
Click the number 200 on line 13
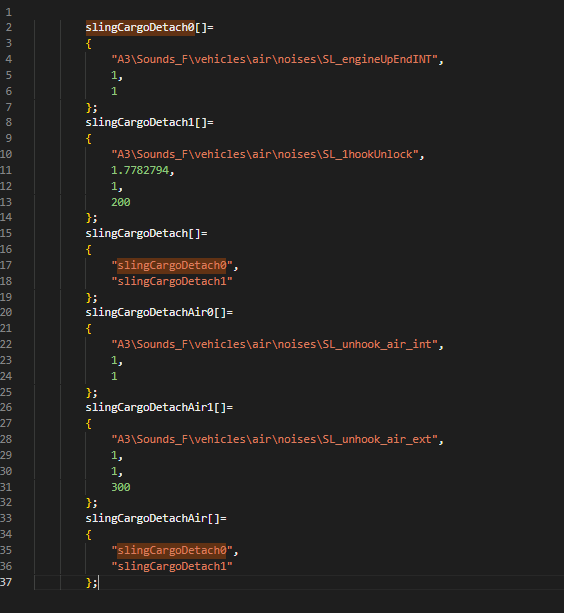pyautogui.click(x=121, y=202)
